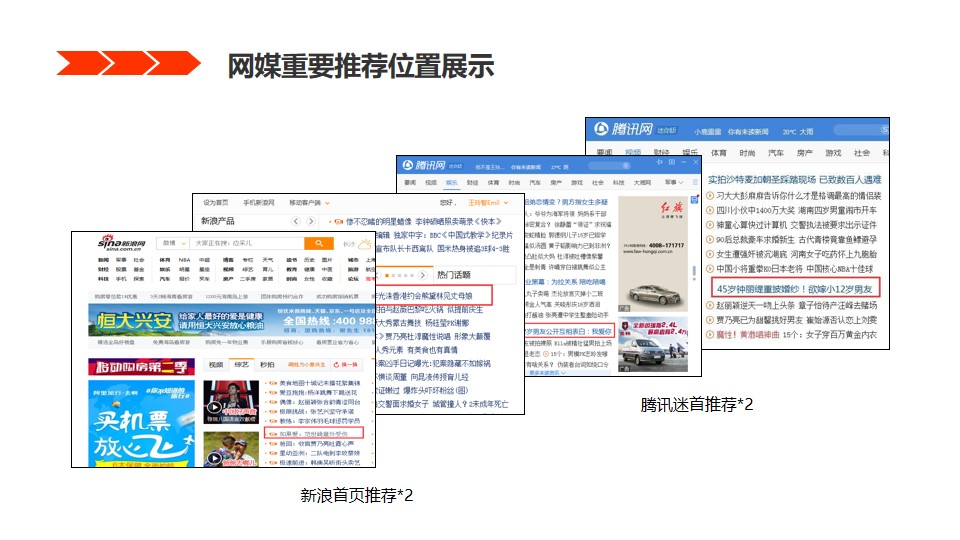Click previous arrow next to 新浪产品
Screen dimensions: 960x540
(296, 221)
